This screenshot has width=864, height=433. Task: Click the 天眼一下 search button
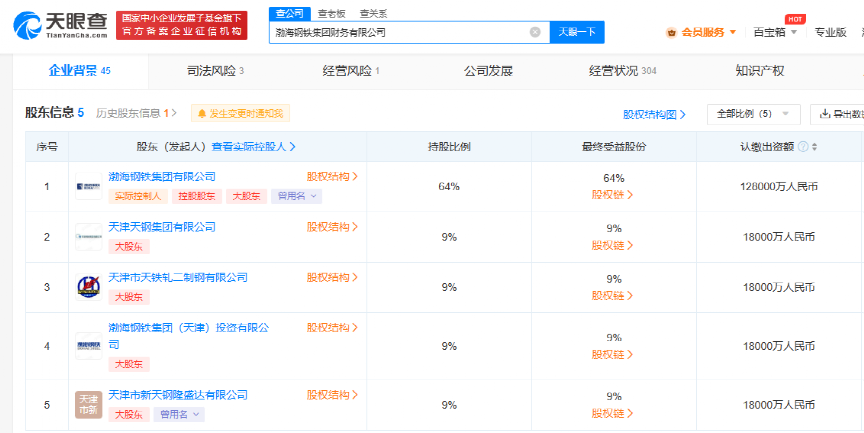[577, 32]
